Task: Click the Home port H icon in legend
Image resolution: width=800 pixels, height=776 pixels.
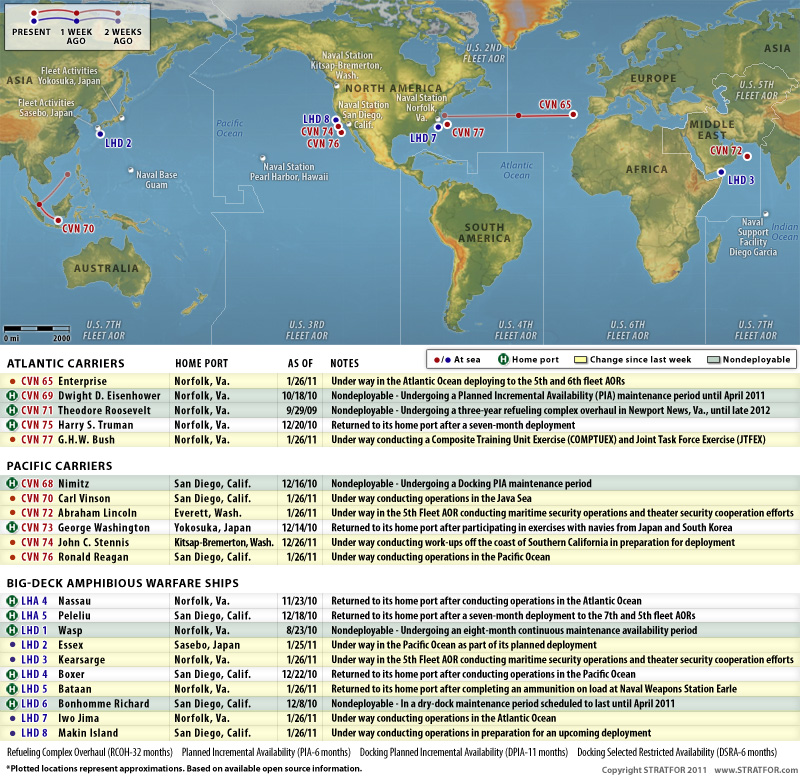Action: coord(503,359)
